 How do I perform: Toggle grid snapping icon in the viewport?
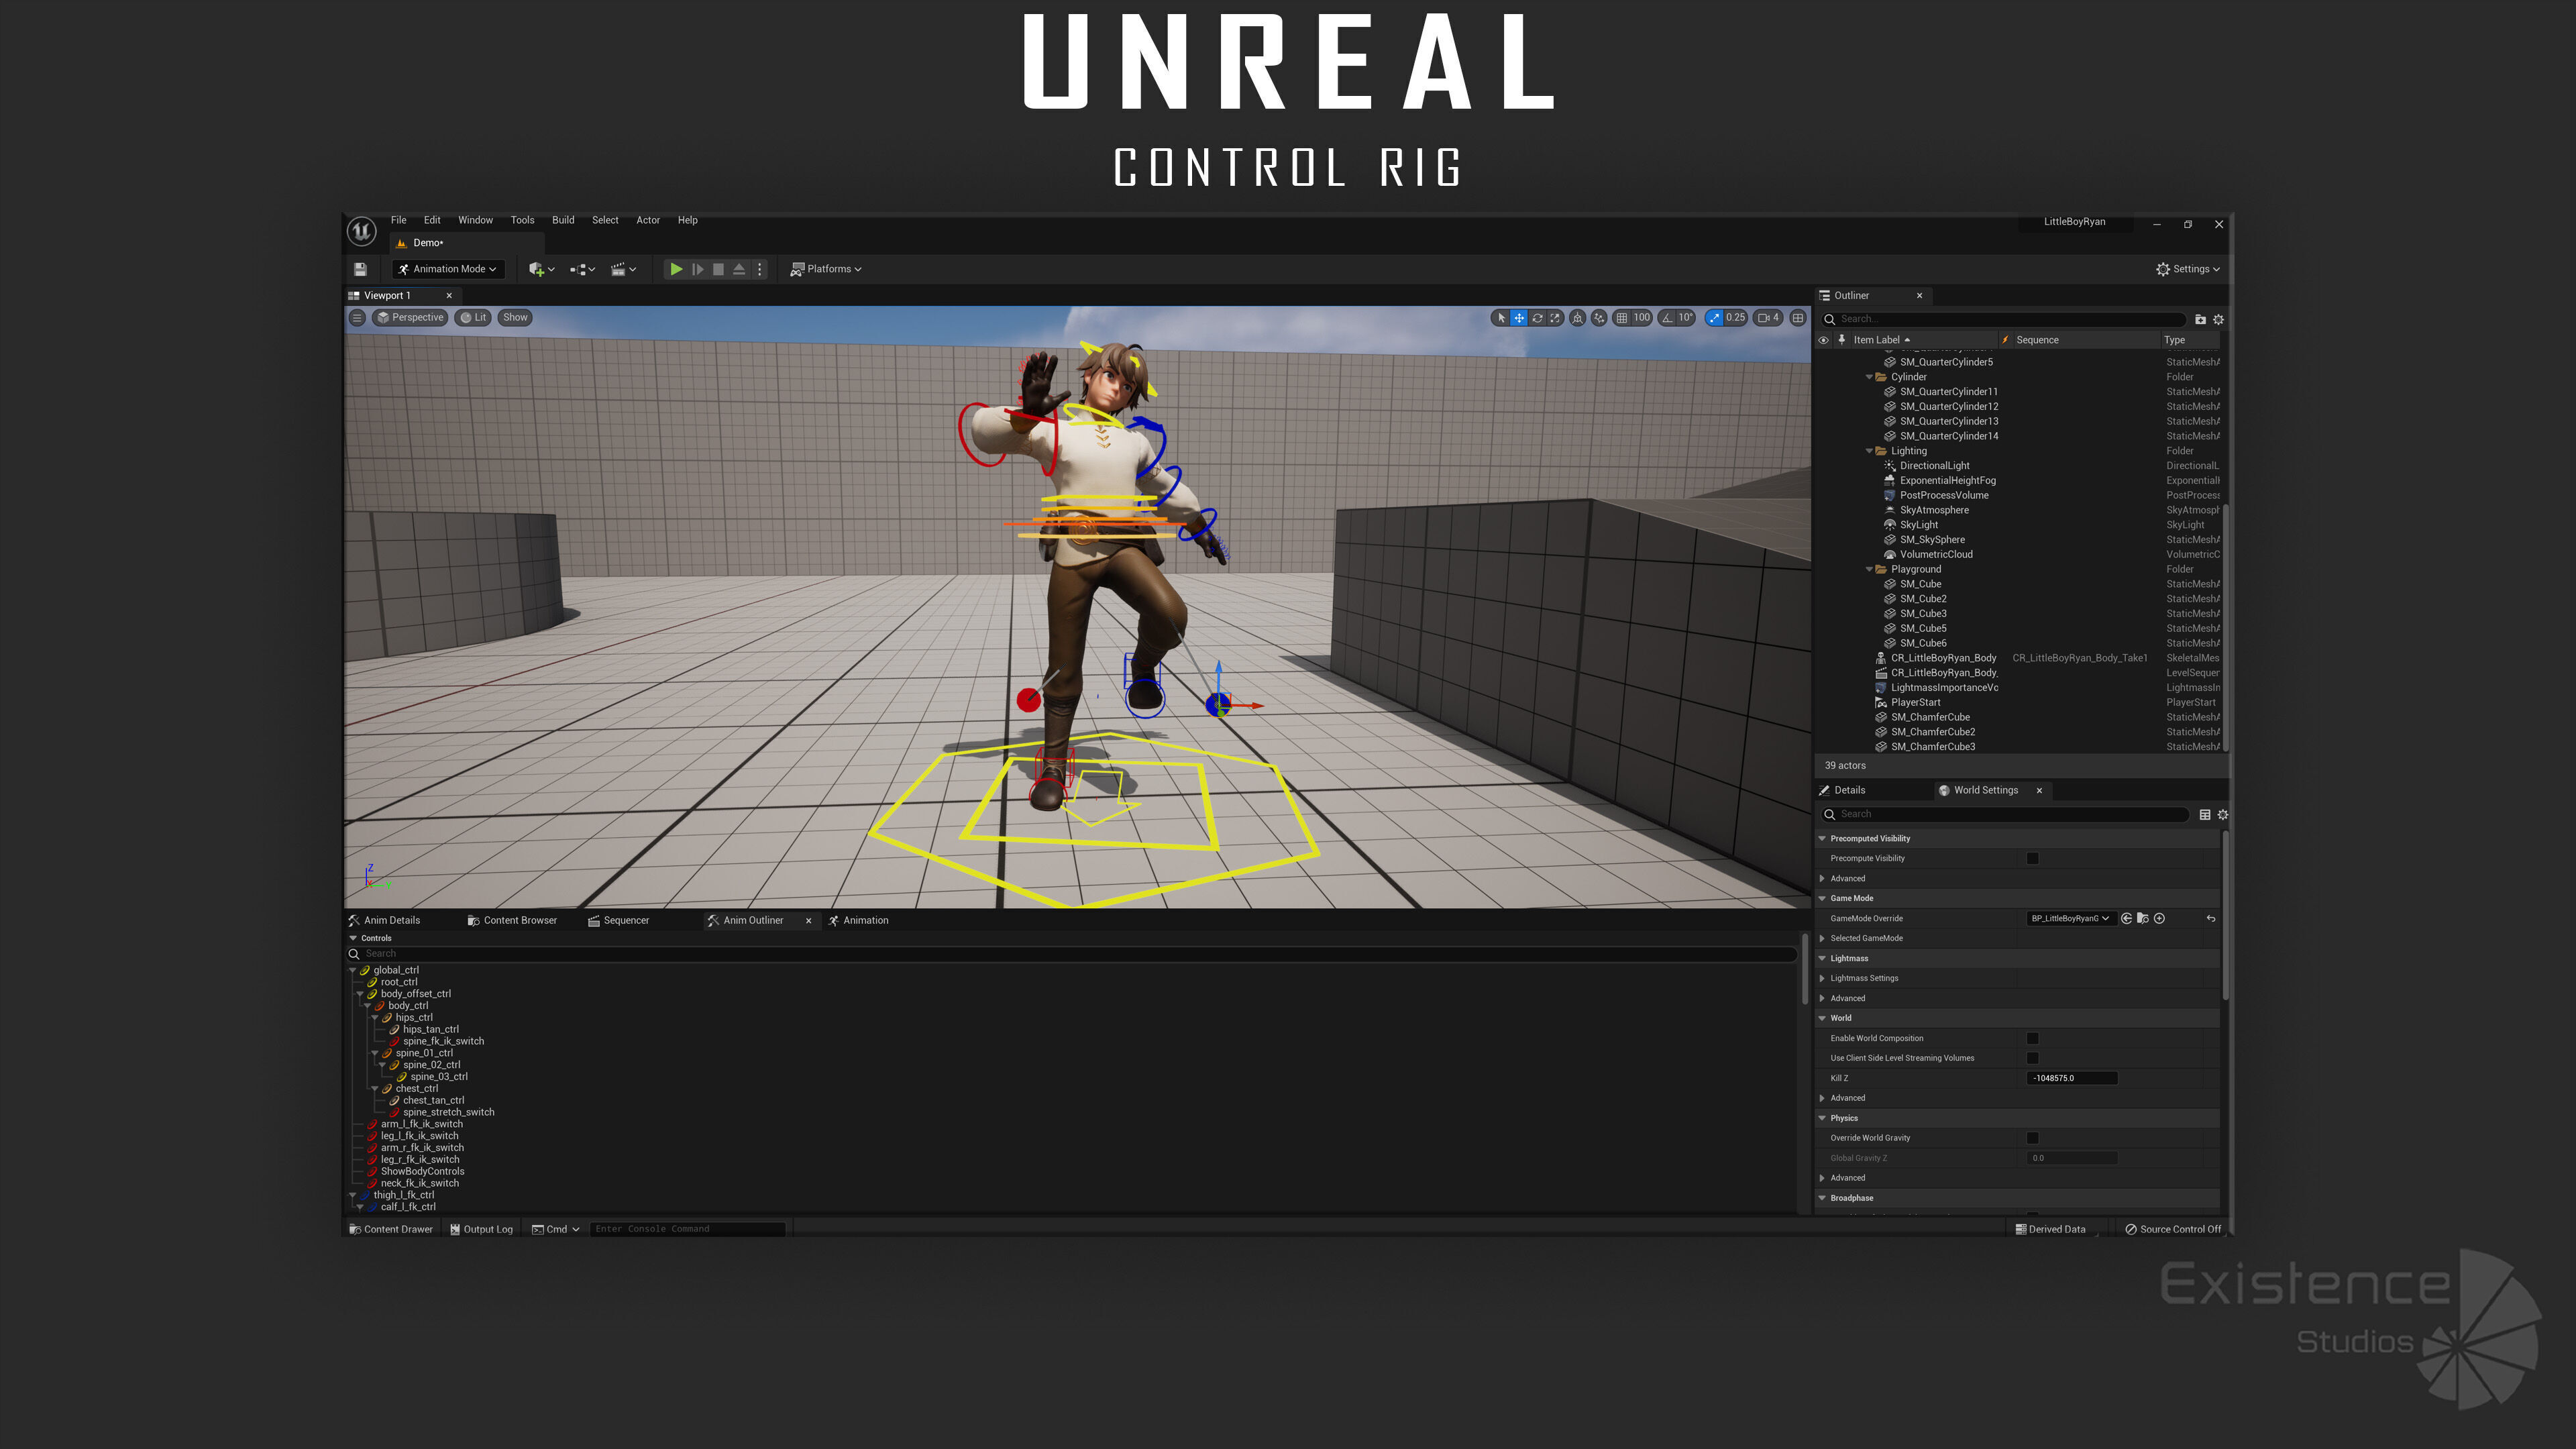(x=1621, y=318)
